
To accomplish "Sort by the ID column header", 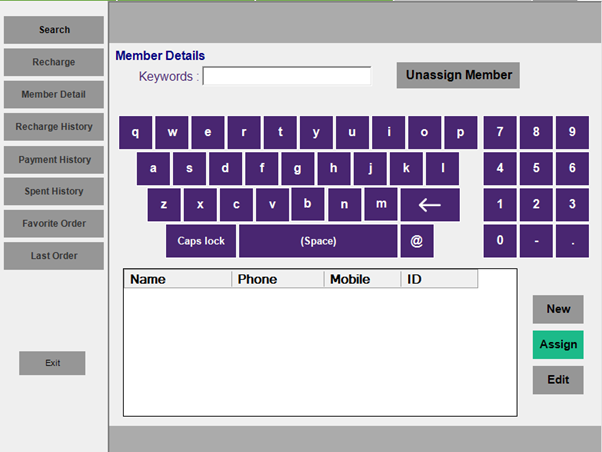I will coord(439,279).
